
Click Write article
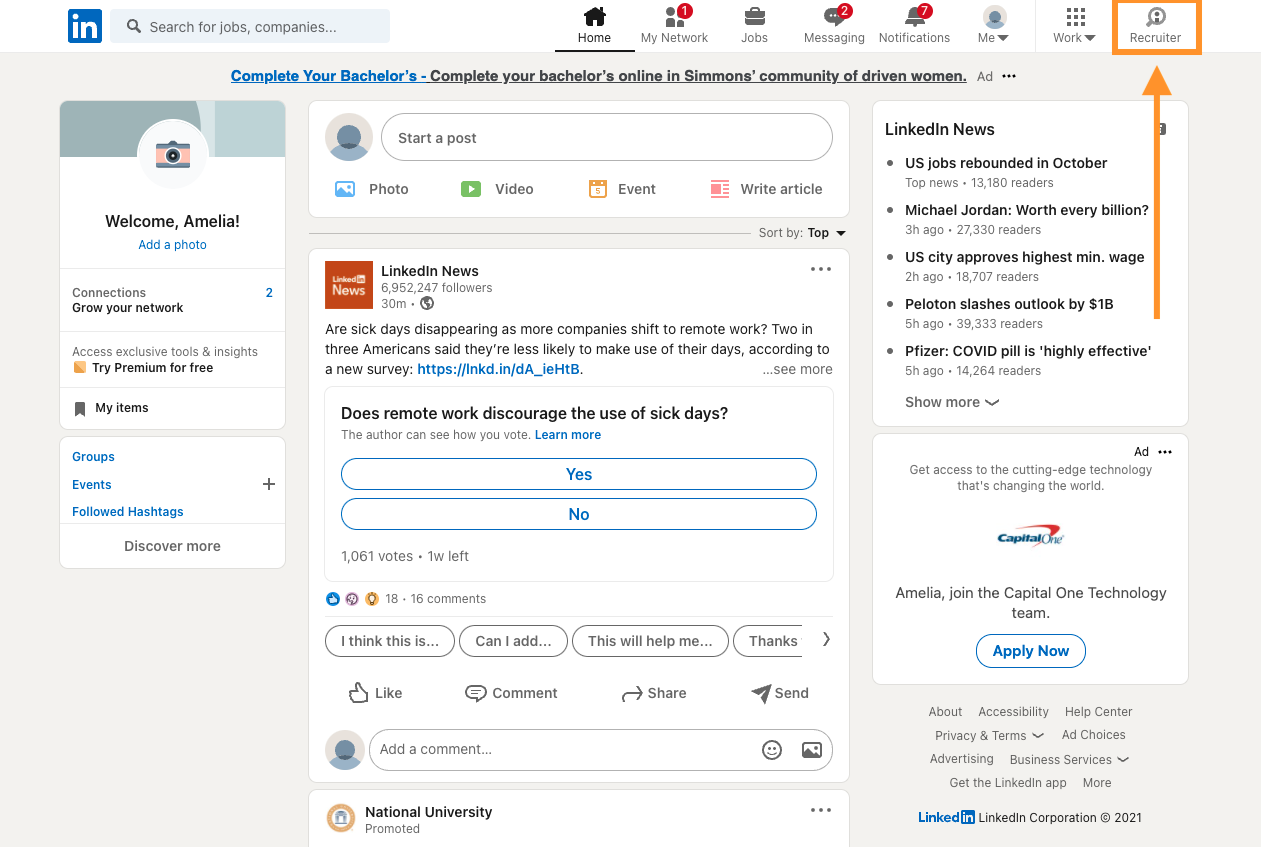coord(766,189)
